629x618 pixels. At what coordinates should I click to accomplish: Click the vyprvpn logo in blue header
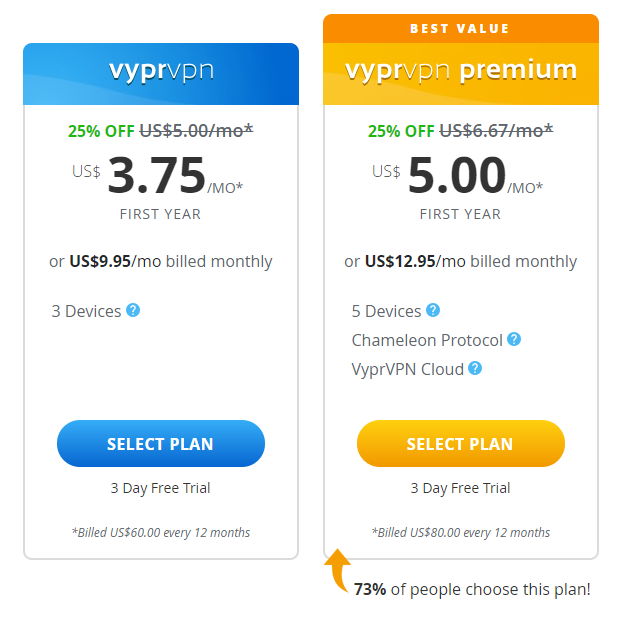coord(161,72)
